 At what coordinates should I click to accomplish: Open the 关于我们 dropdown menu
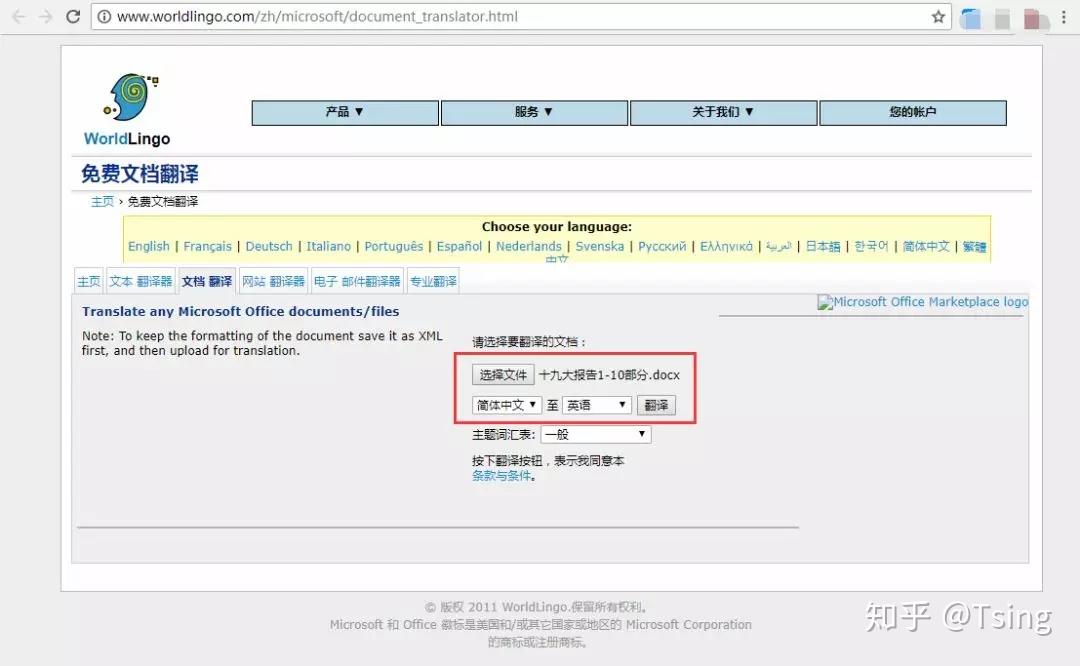tap(723, 112)
